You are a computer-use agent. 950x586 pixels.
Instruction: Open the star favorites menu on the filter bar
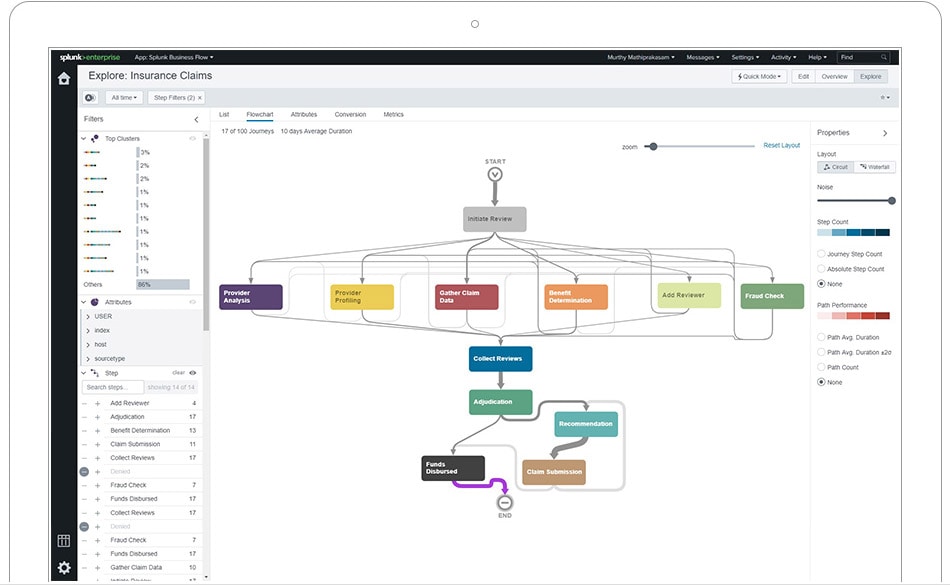tap(885, 98)
